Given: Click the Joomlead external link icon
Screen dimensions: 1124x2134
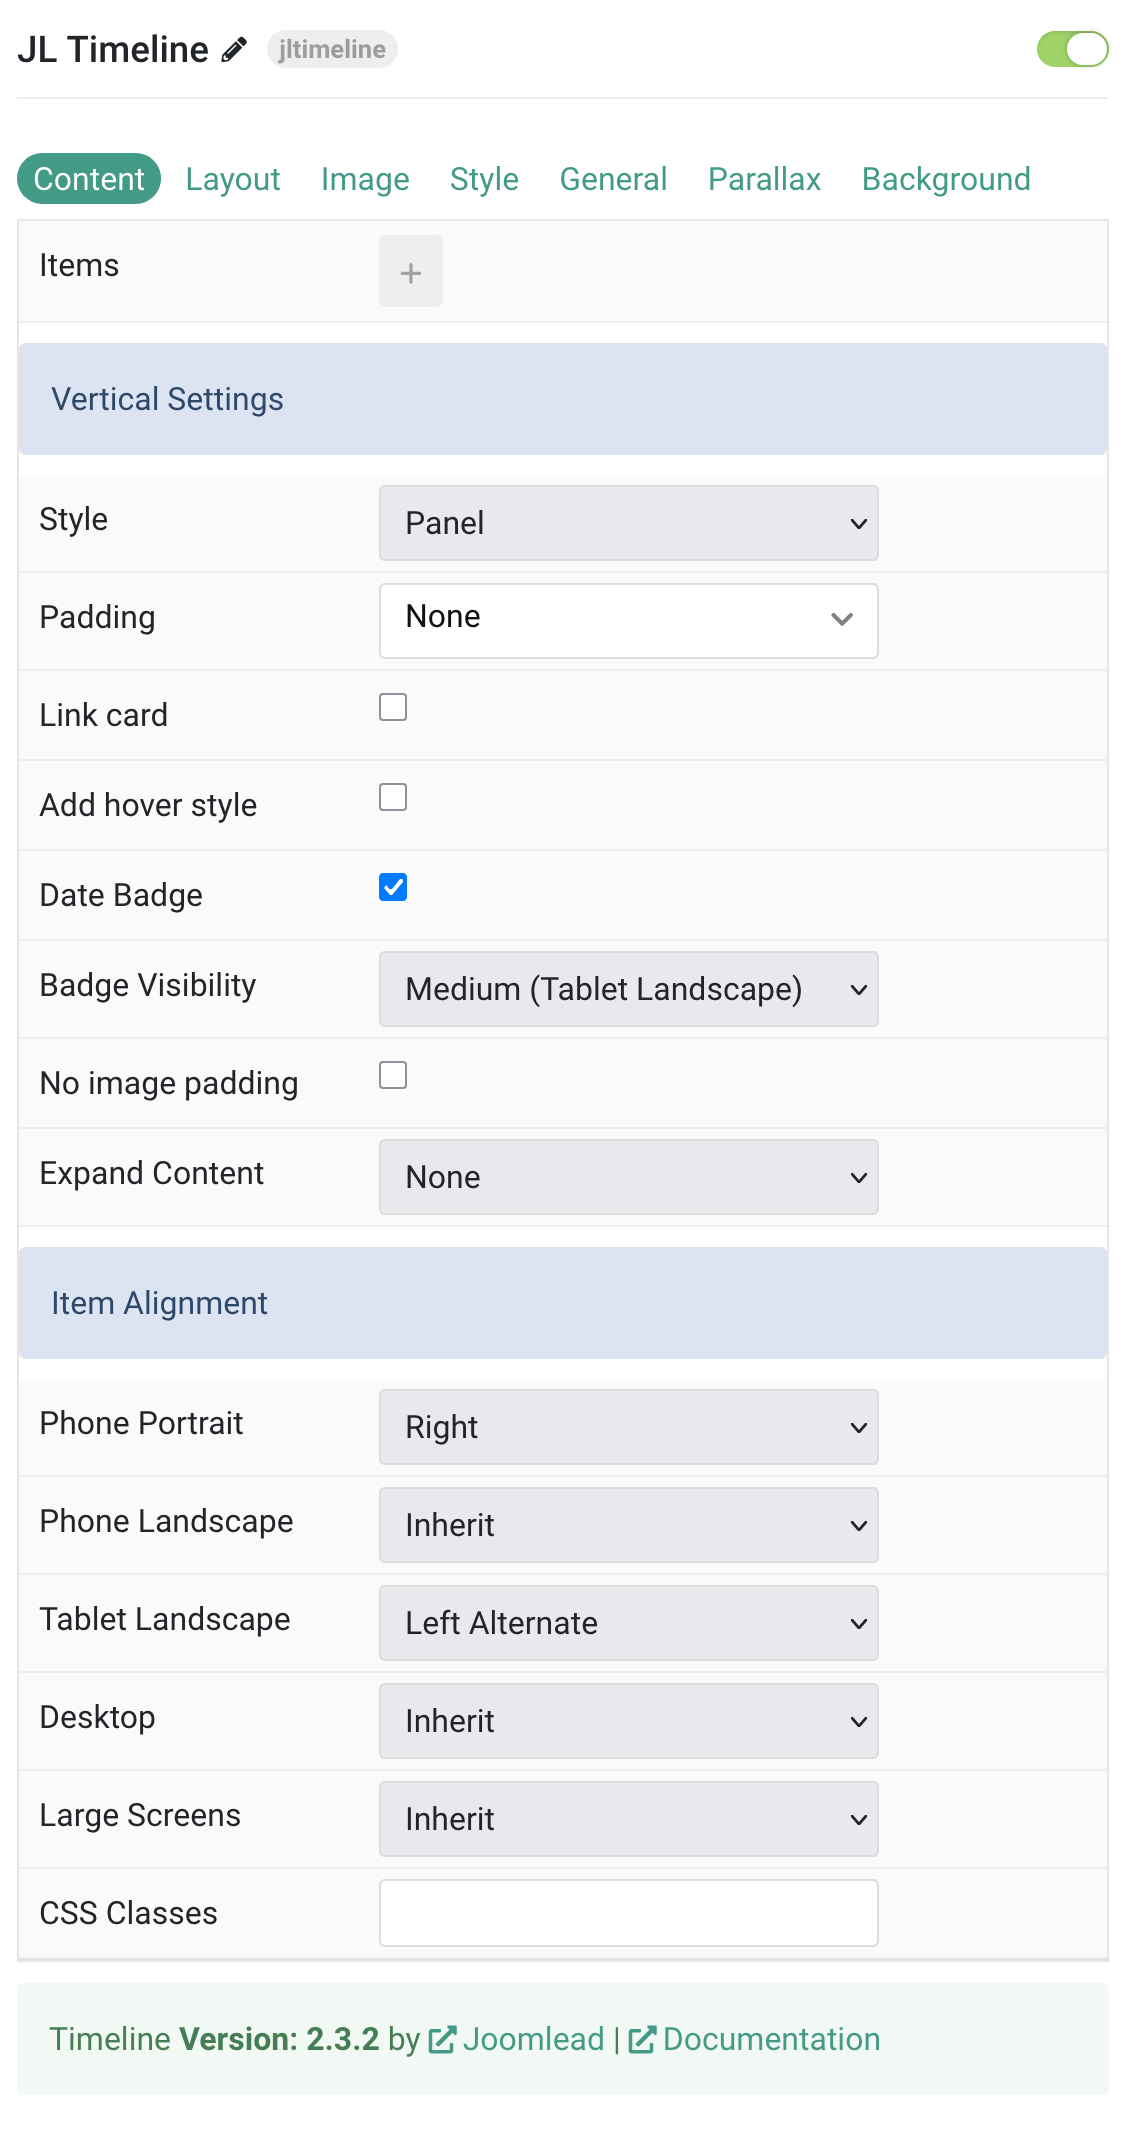Looking at the screenshot, I should (x=442, y=2040).
